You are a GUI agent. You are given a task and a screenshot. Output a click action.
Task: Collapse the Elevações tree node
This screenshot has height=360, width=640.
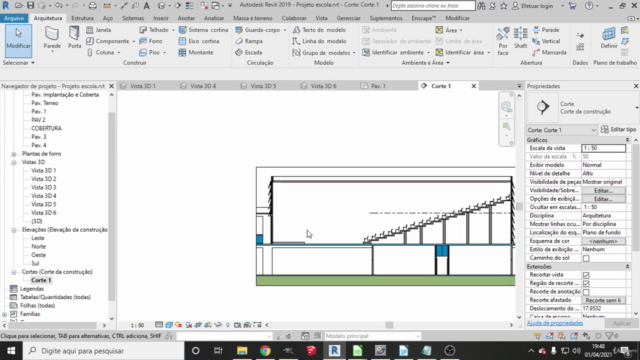pyautogui.click(x=14, y=230)
